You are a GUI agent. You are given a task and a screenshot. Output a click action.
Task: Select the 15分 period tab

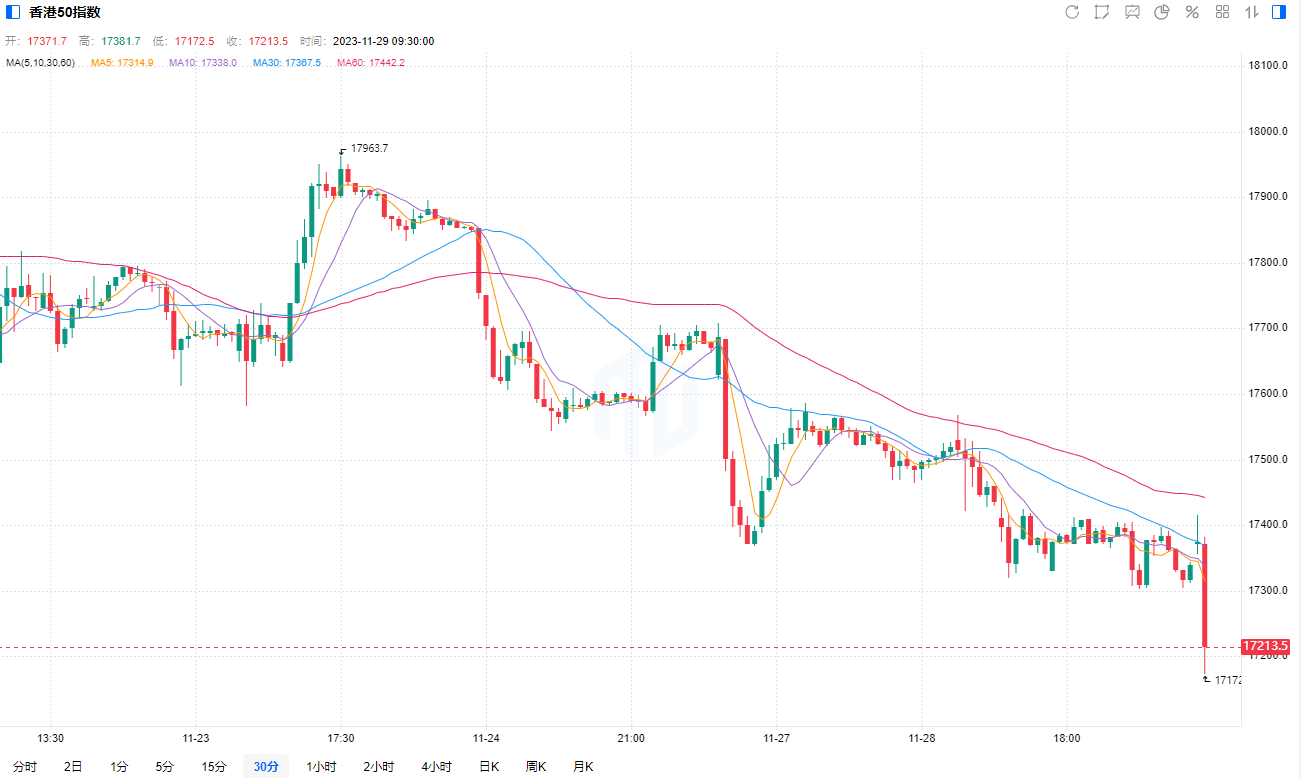pyautogui.click(x=214, y=767)
